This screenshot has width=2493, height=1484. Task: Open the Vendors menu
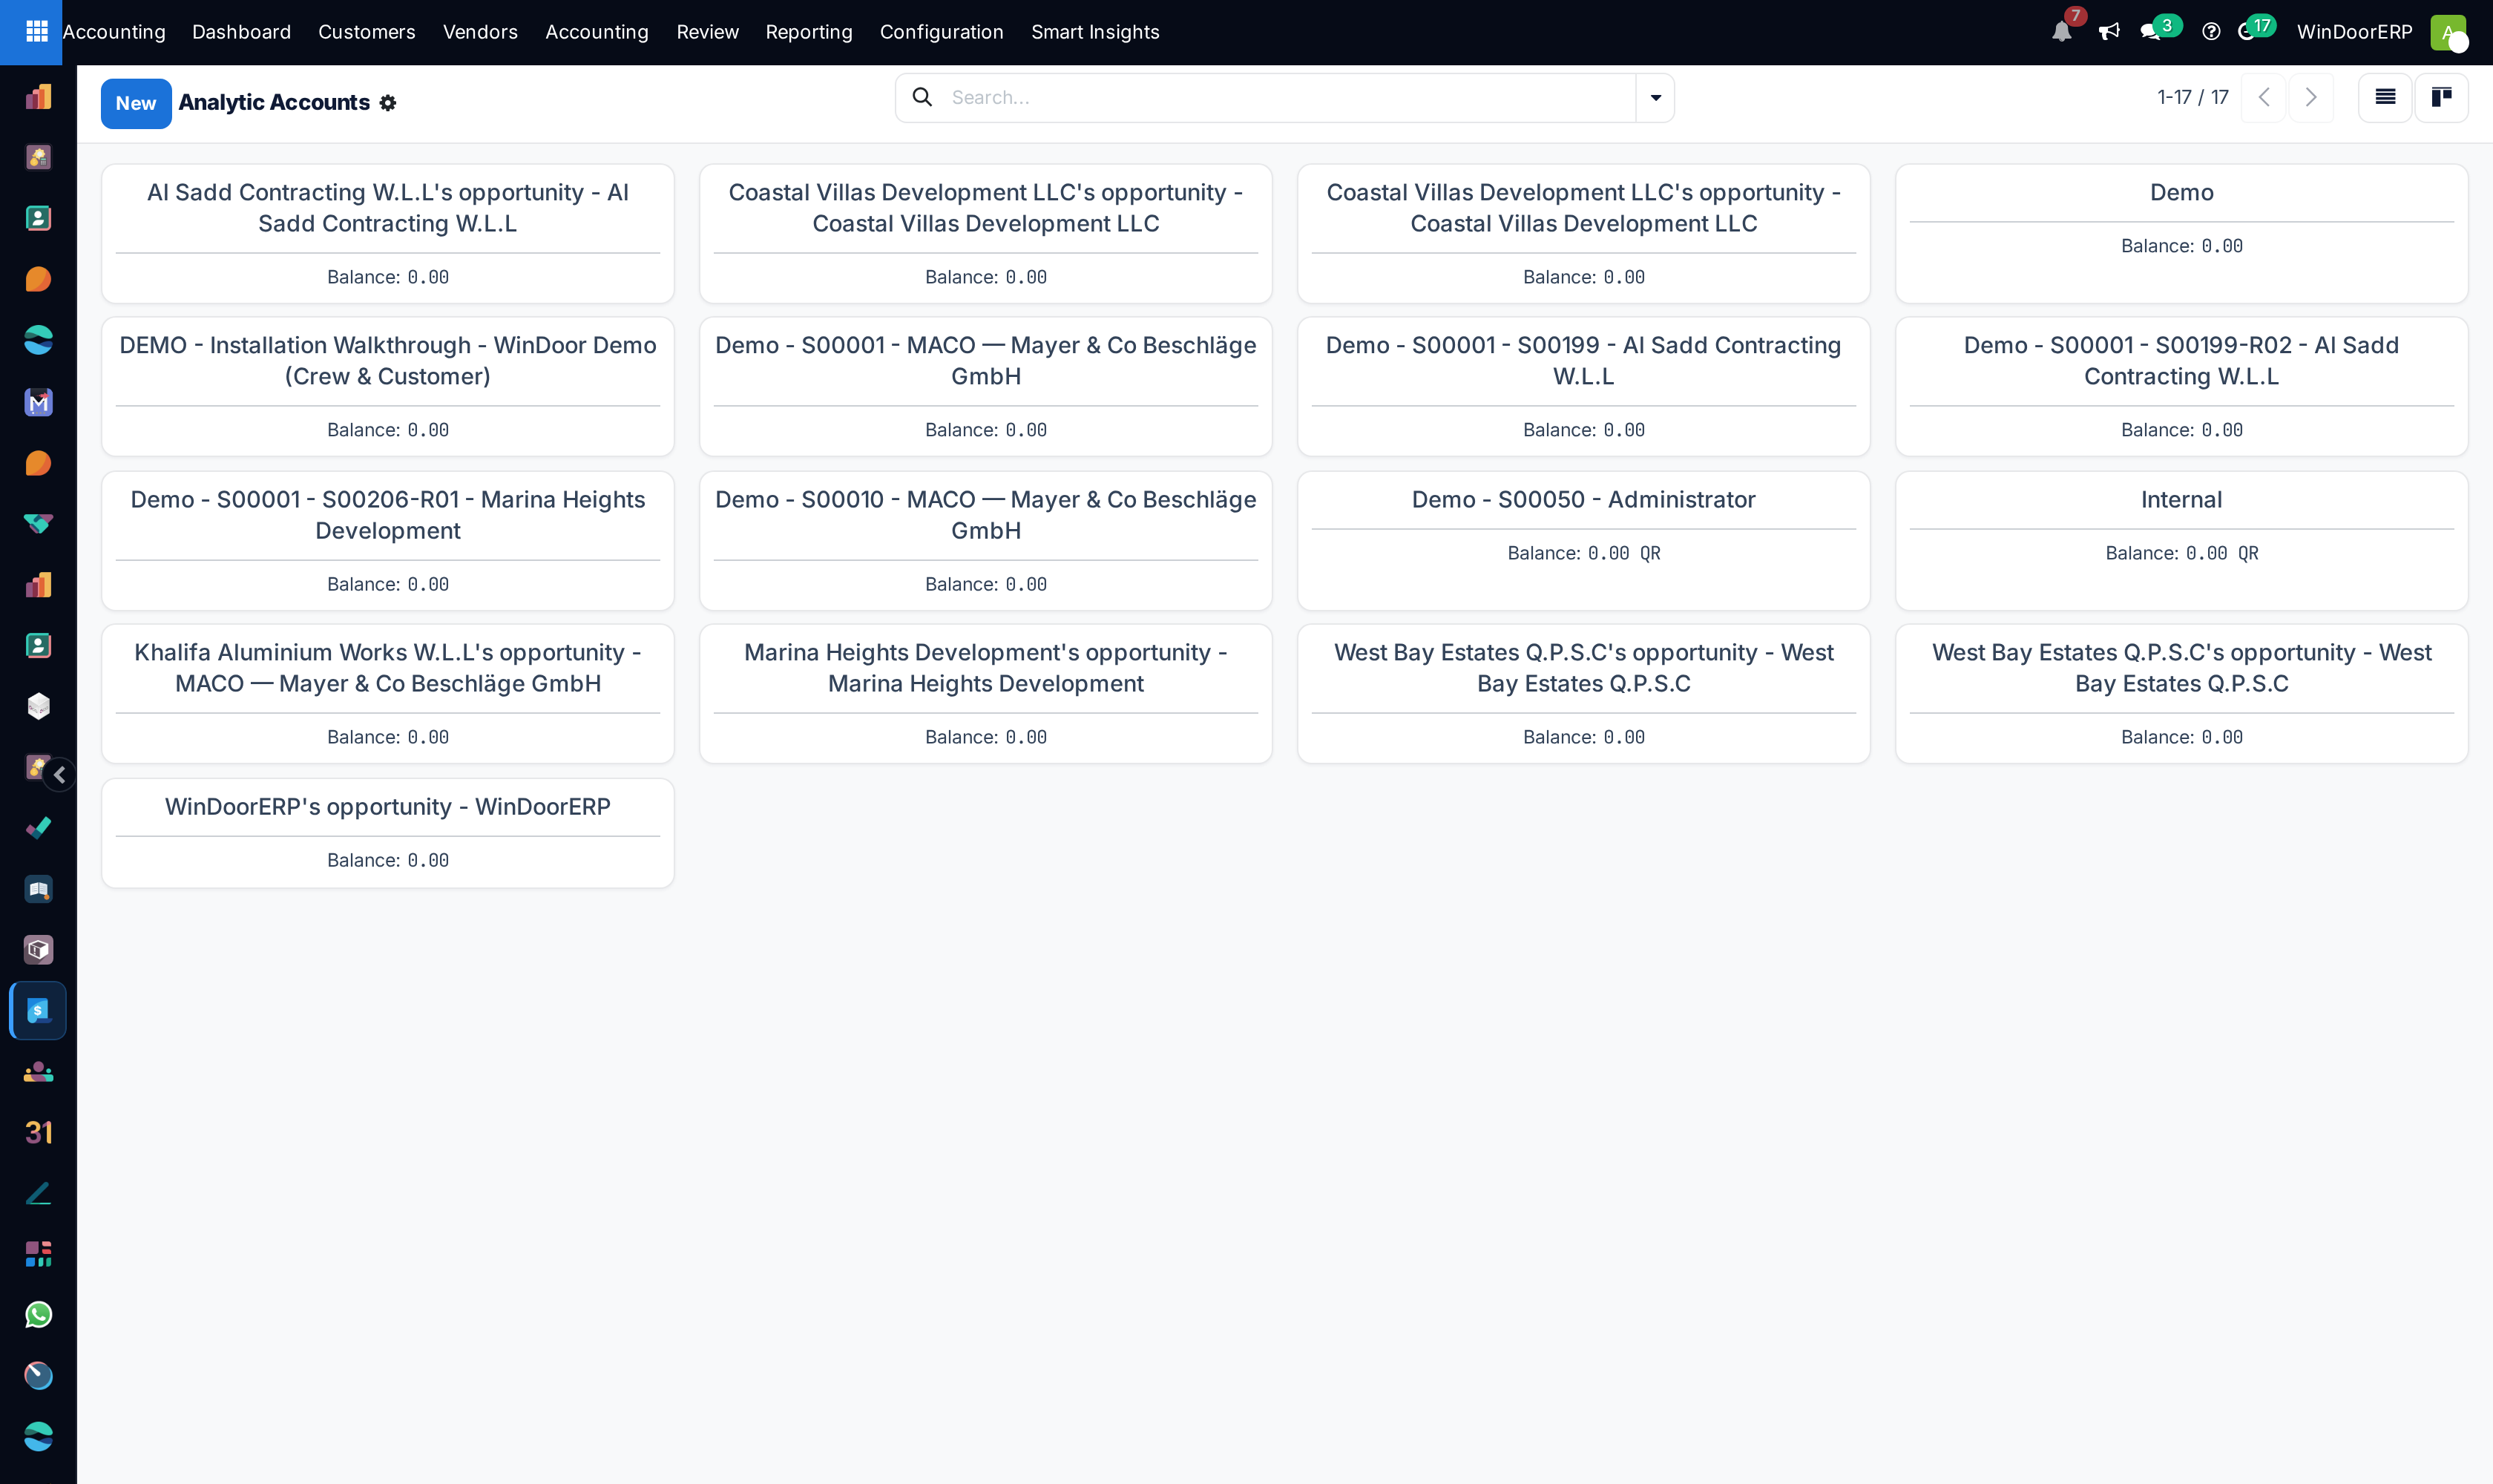click(480, 32)
